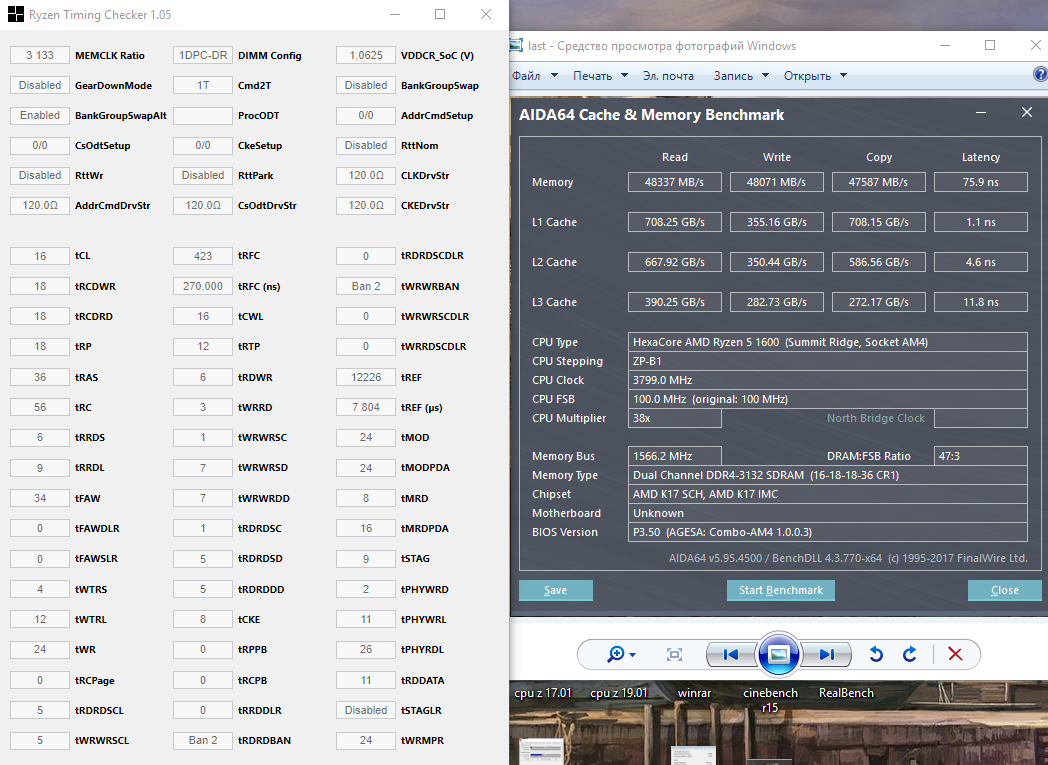Open zoom tool in Photo Viewer
The width and height of the screenshot is (1048, 765).
pos(615,654)
